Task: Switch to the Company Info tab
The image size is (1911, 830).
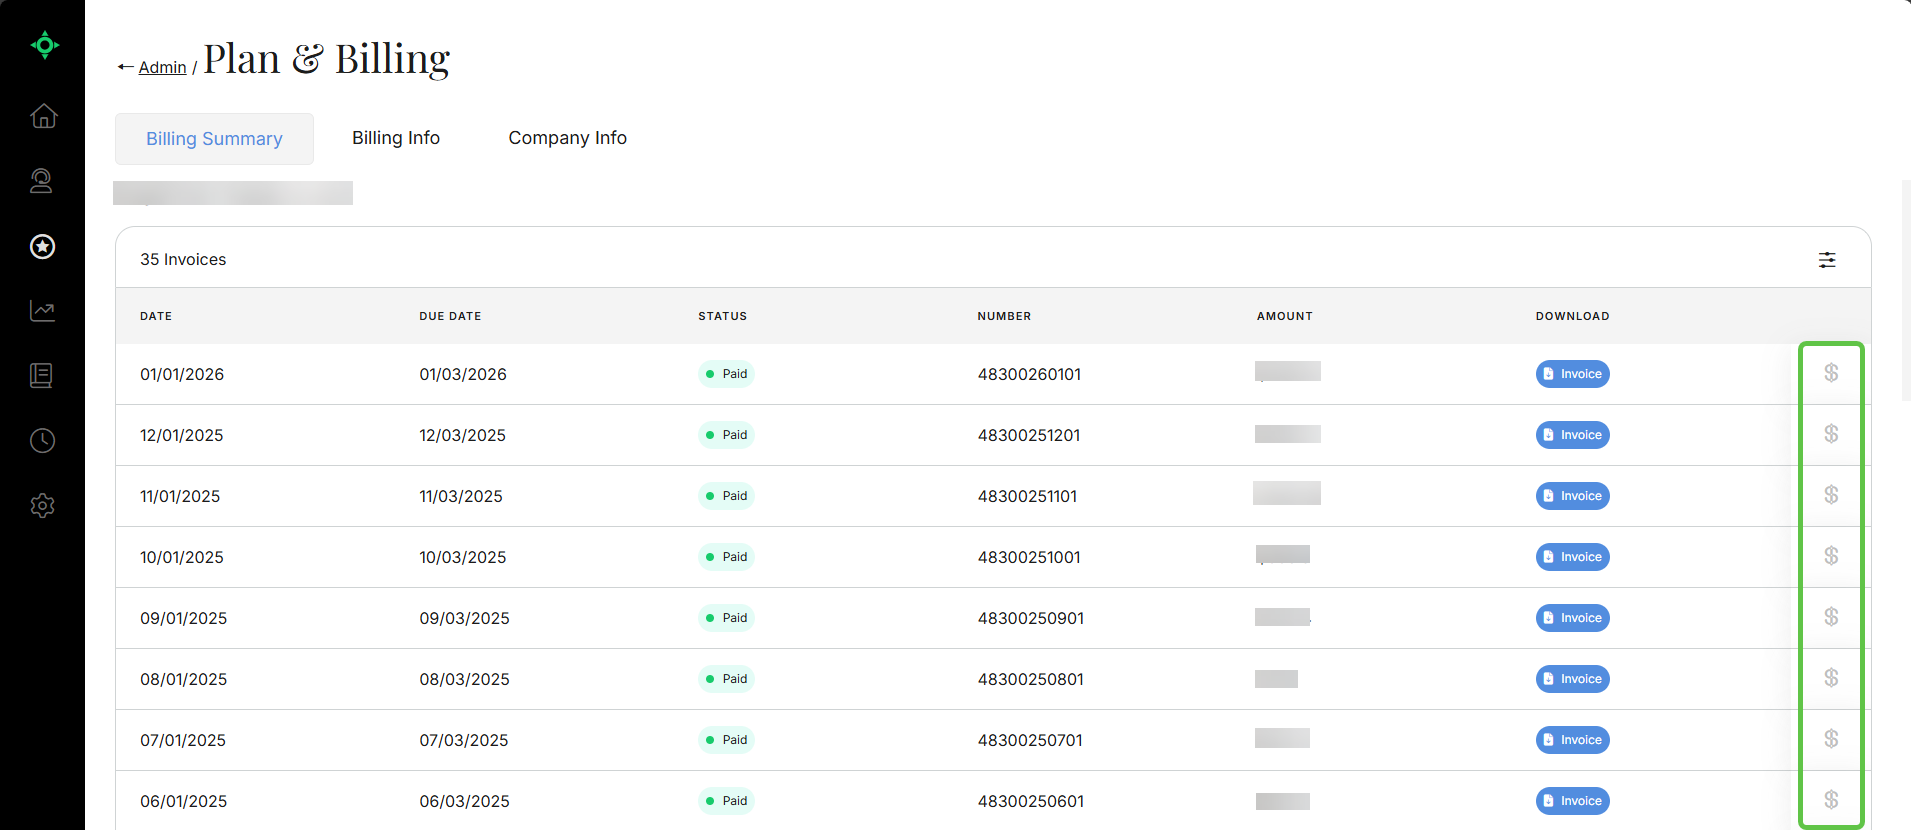Action: (x=567, y=138)
